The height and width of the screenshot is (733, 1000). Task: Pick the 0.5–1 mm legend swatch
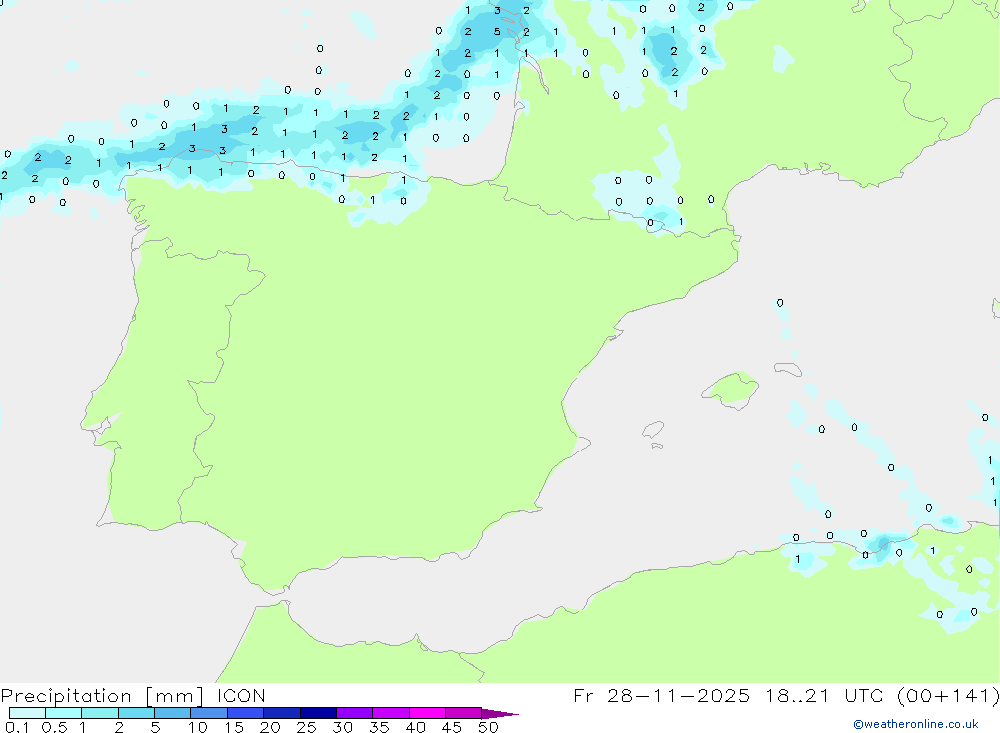63,713
